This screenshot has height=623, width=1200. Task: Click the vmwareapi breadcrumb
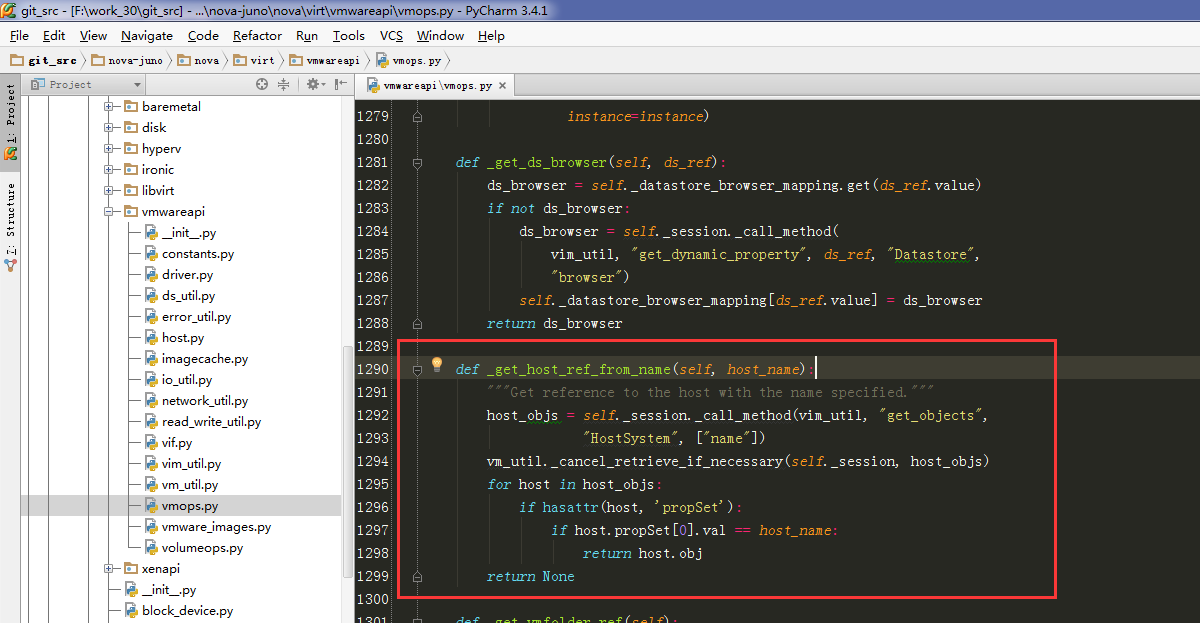click(324, 60)
